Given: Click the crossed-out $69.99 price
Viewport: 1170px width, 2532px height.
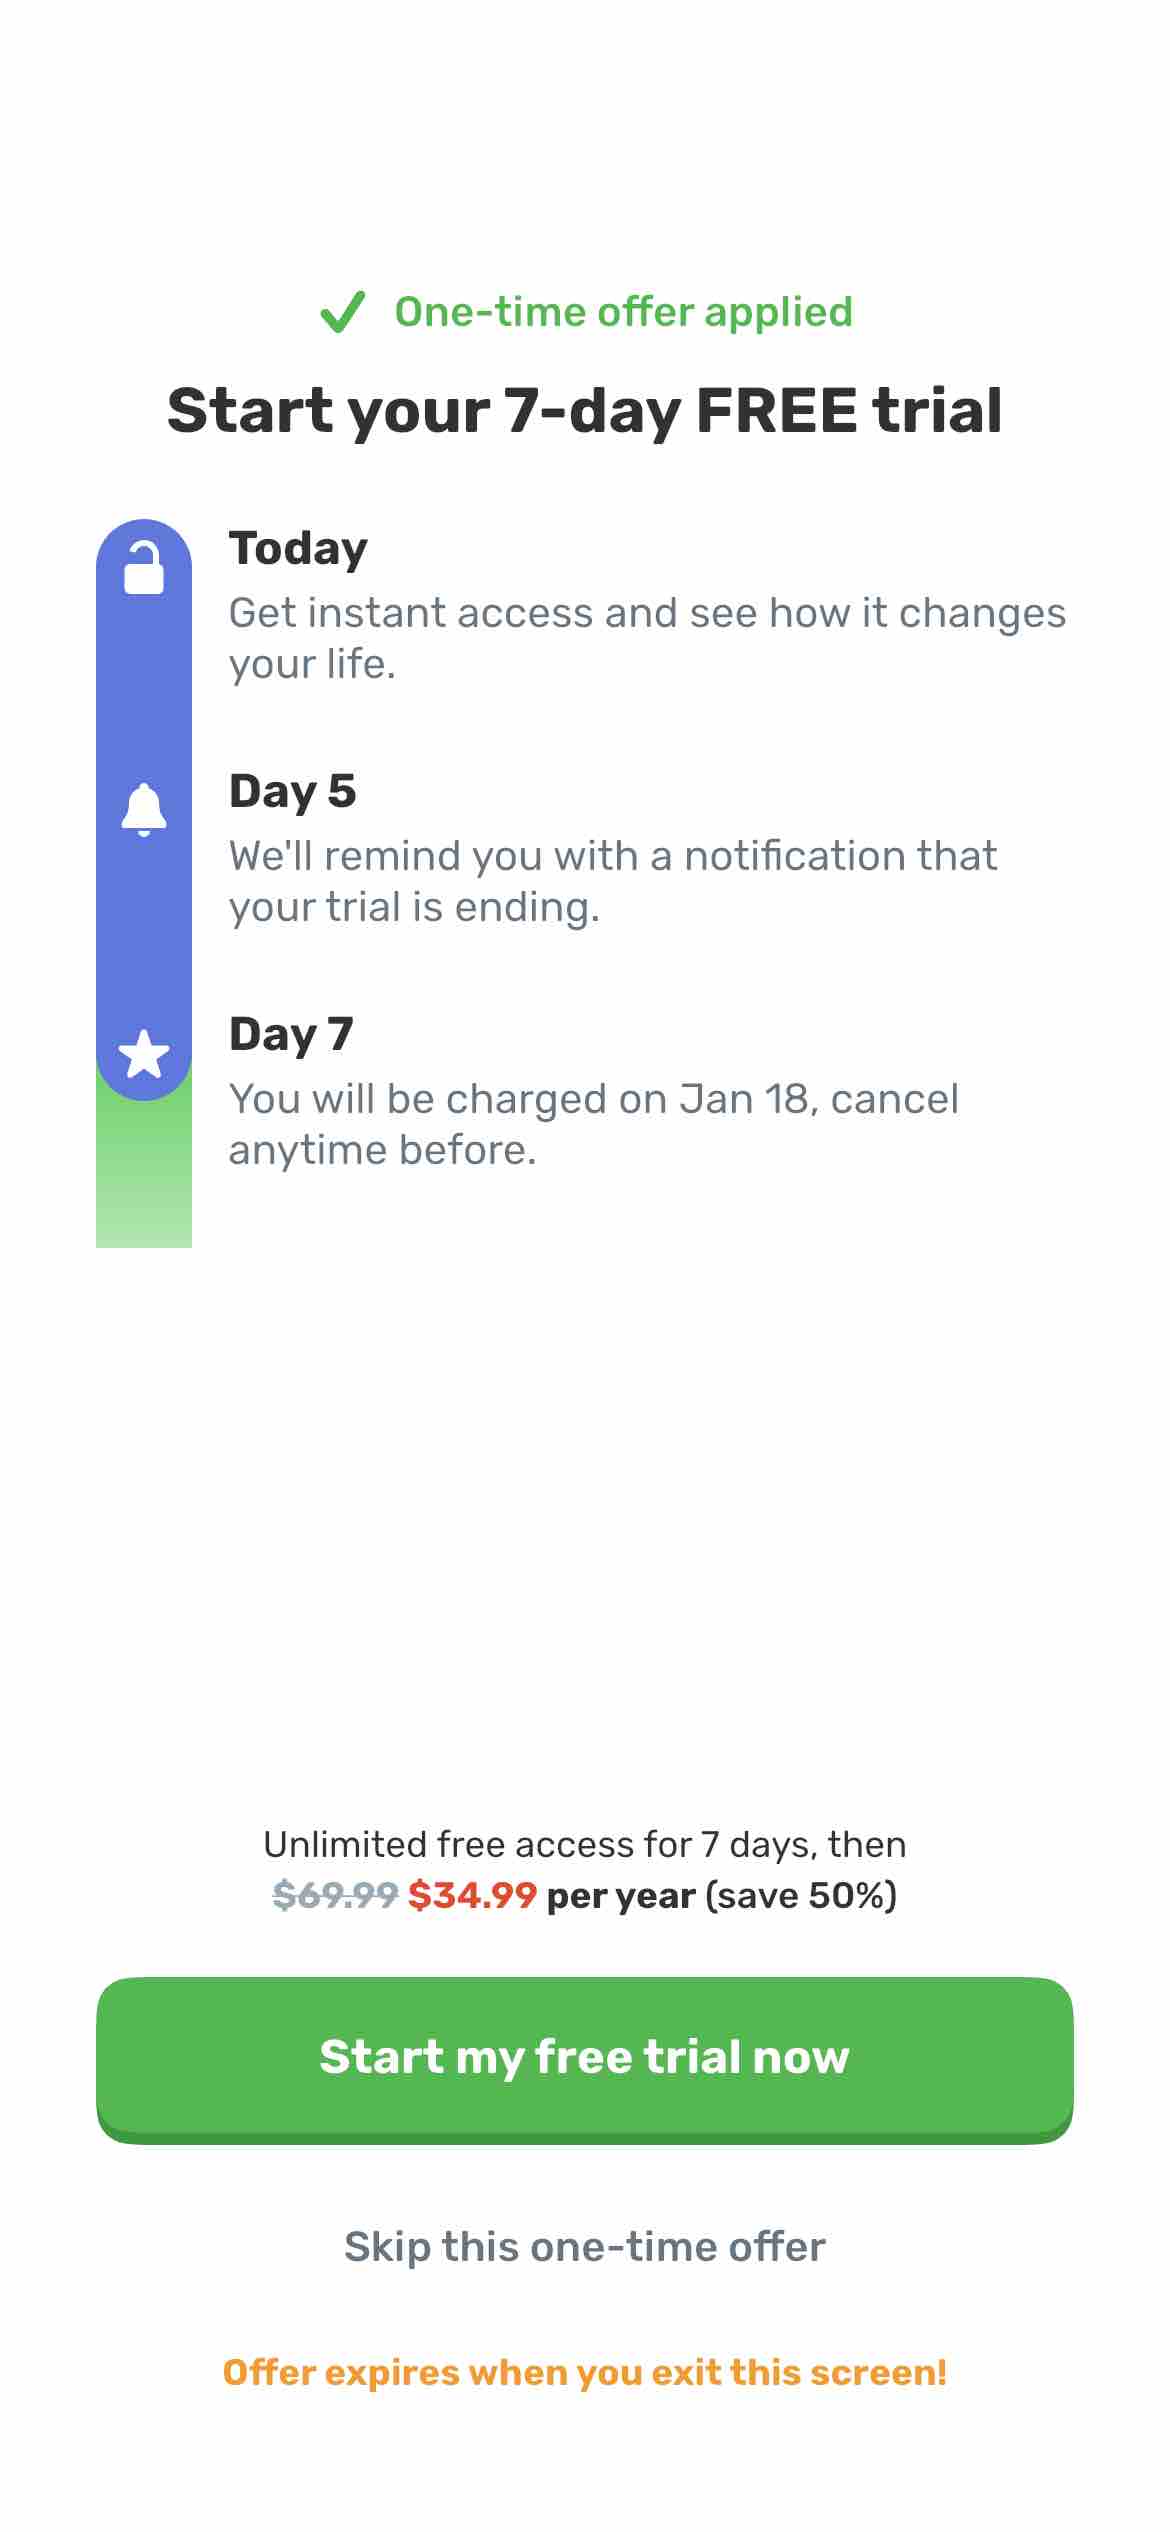Looking at the screenshot, I should tap(335, 1895).
